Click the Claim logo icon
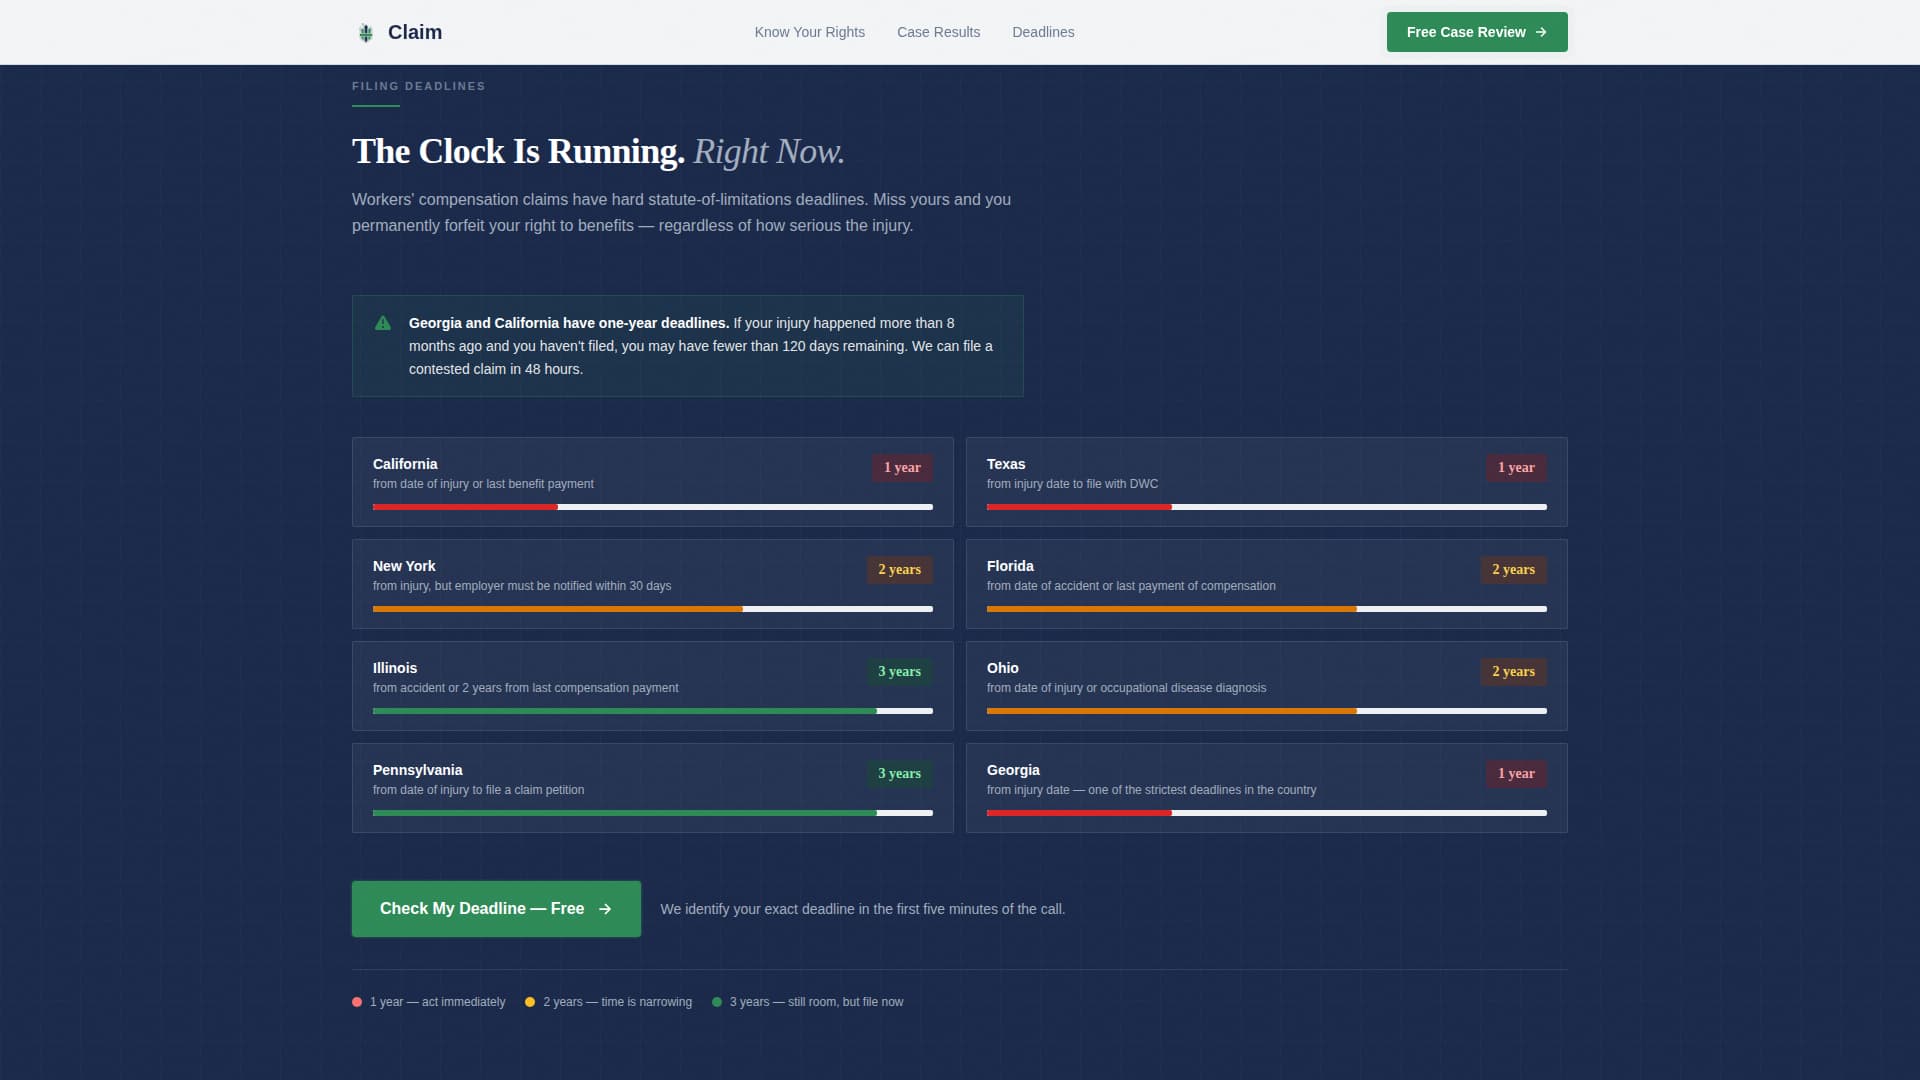Viewport: 1920px width, 1080px height. (x=366, y=31)
